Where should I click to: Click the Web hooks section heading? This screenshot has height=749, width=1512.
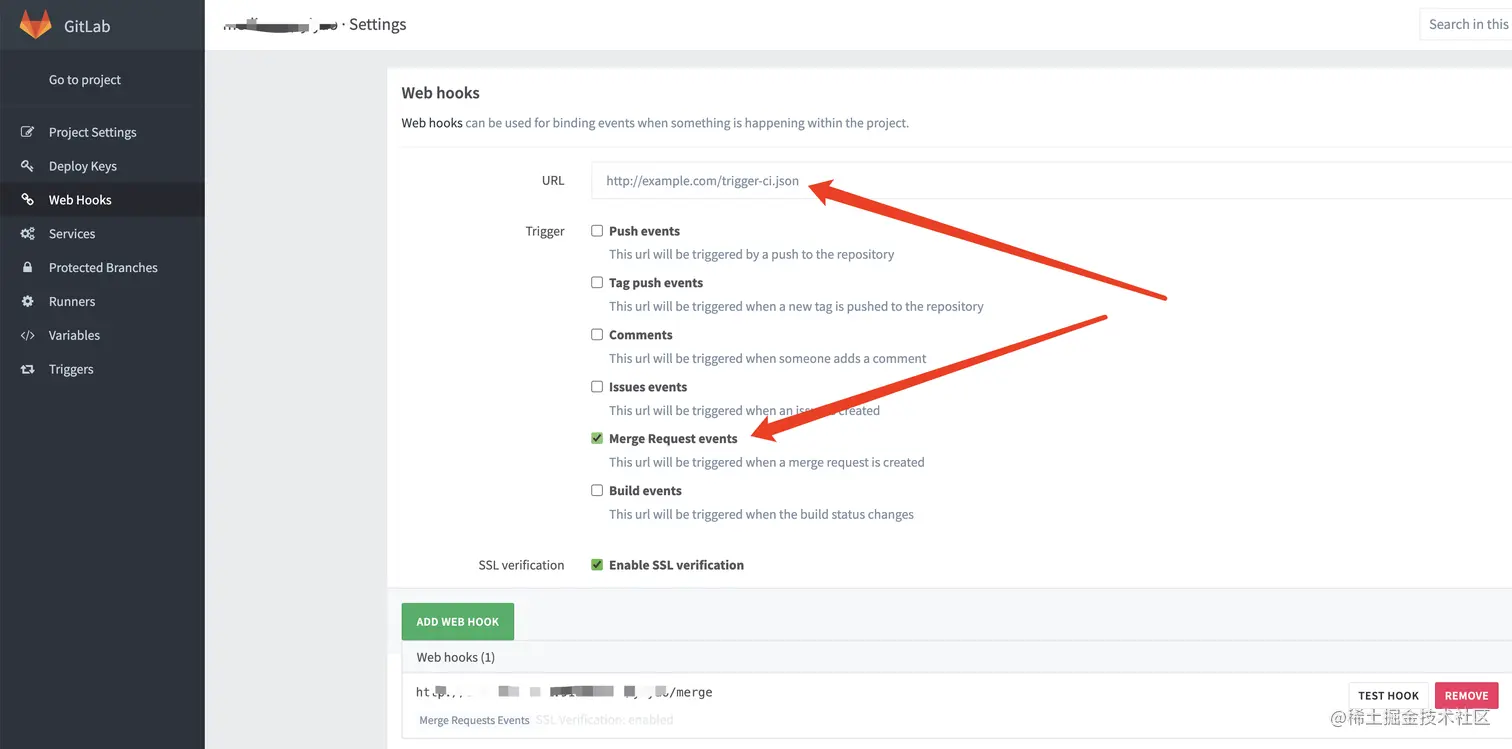click(x=440, y=93)
